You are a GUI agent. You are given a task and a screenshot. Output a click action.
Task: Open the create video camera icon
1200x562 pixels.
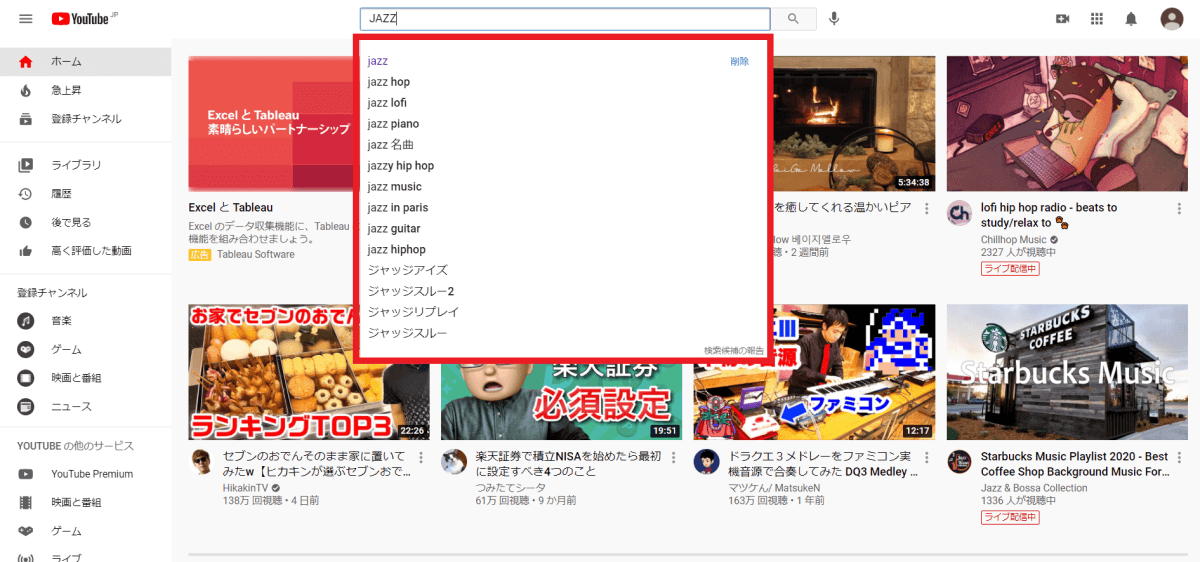tap(1062, 19)
